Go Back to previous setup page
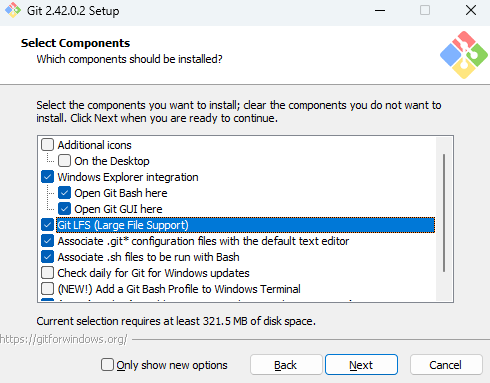This screenshot has width=490, height=383. (286, 365)
